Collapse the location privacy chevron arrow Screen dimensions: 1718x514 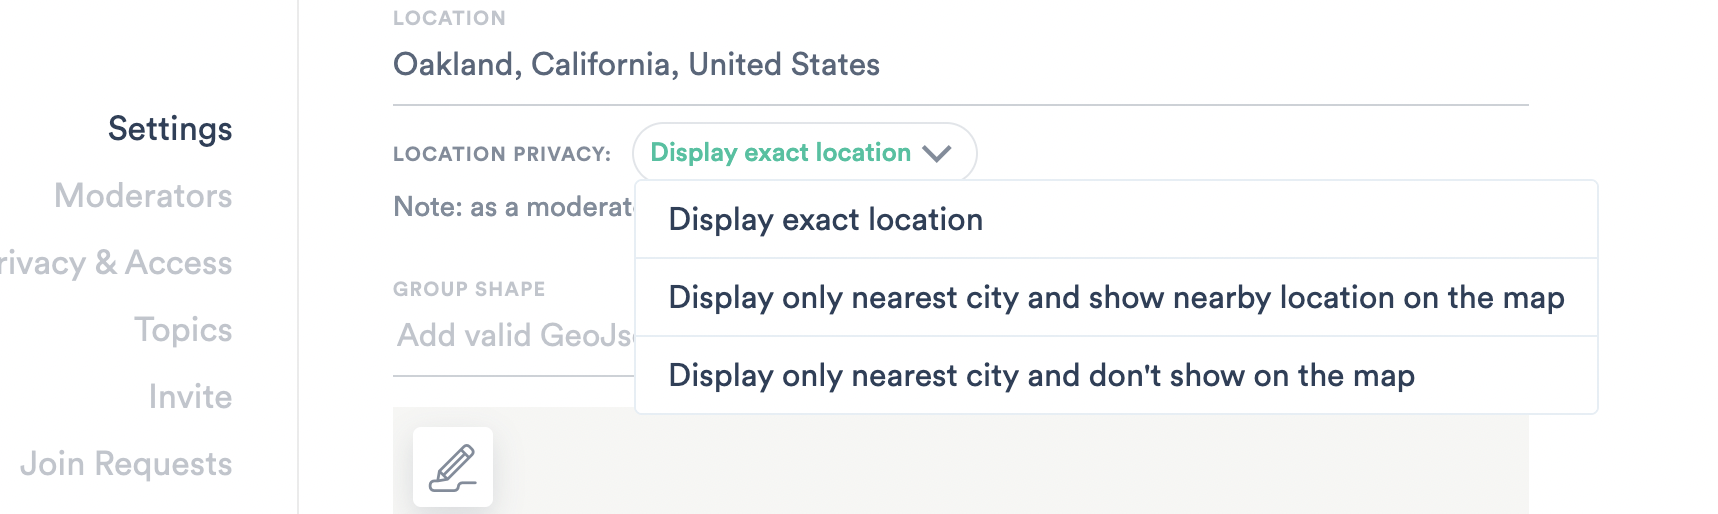click(x=937, y=153)
